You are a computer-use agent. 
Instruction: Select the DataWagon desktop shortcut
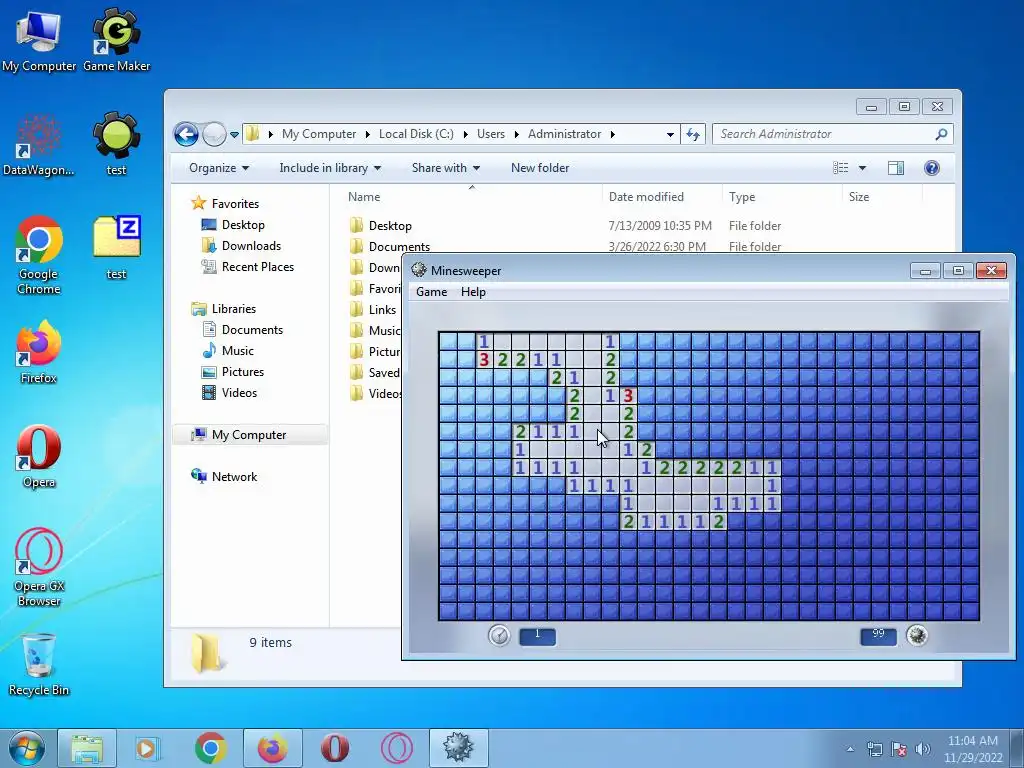(x=39, y=145)
